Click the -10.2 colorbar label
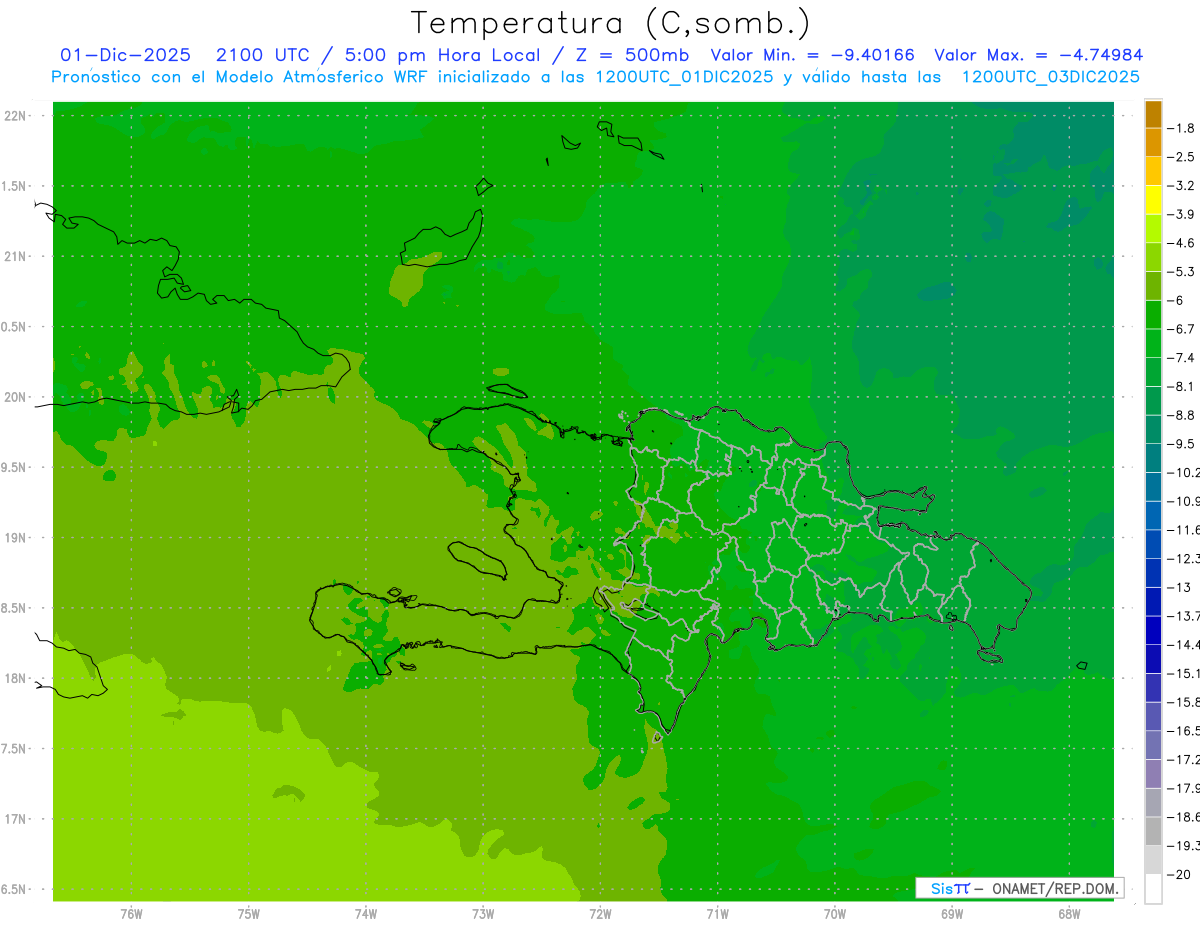 point(1183,472)
